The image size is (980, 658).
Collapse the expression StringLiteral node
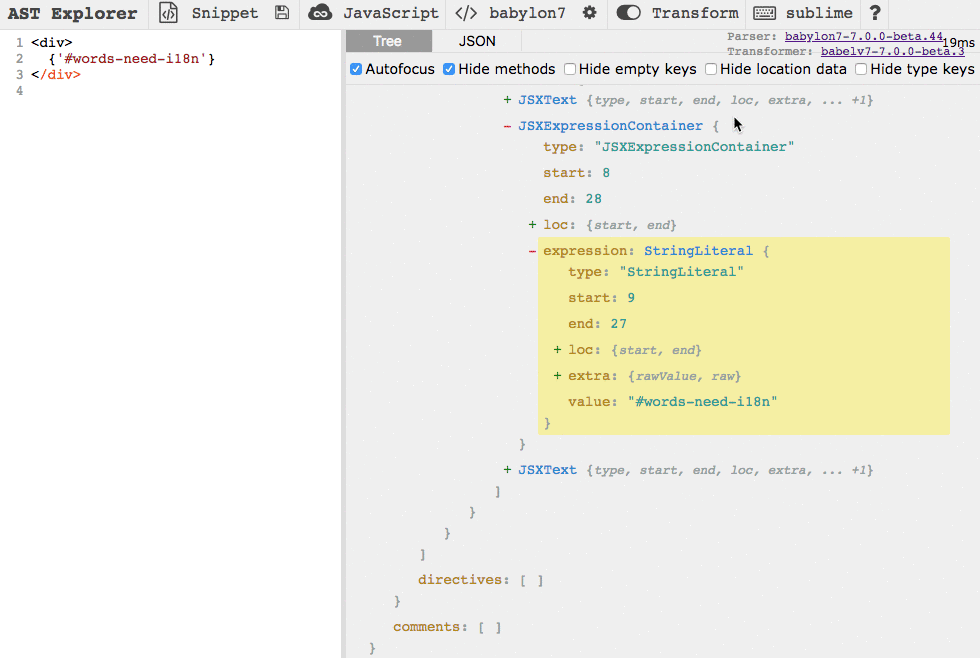click(532, 251)
